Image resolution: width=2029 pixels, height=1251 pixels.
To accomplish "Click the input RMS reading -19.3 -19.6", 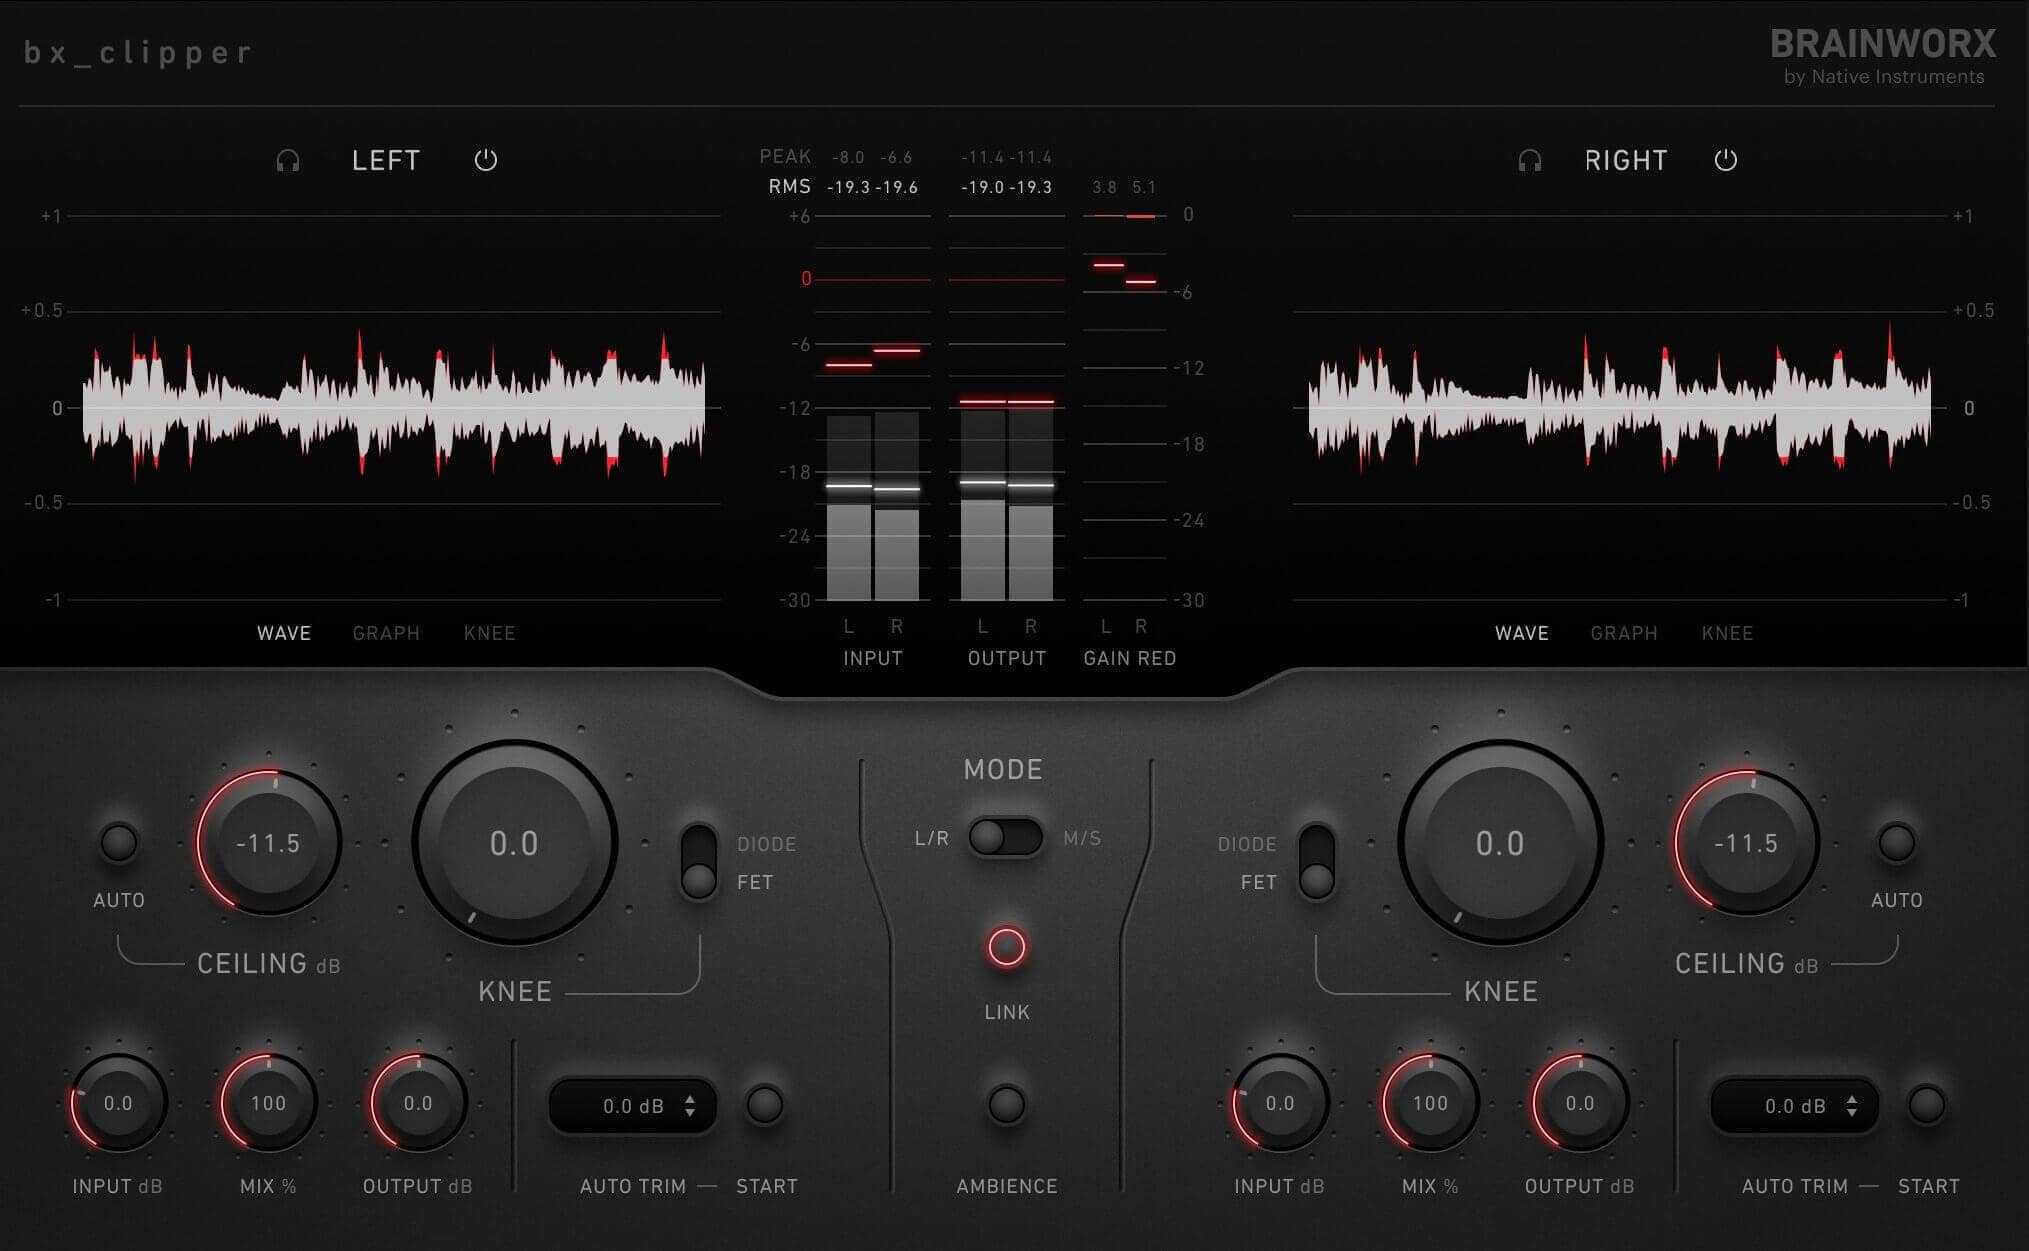I will pyautogui.click(x=872, y=187).
